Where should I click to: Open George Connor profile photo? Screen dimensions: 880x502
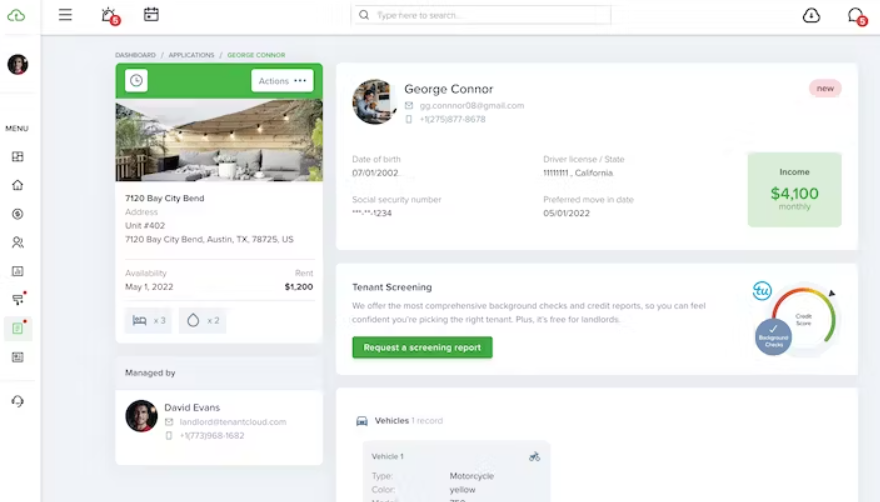coord(374,102)
